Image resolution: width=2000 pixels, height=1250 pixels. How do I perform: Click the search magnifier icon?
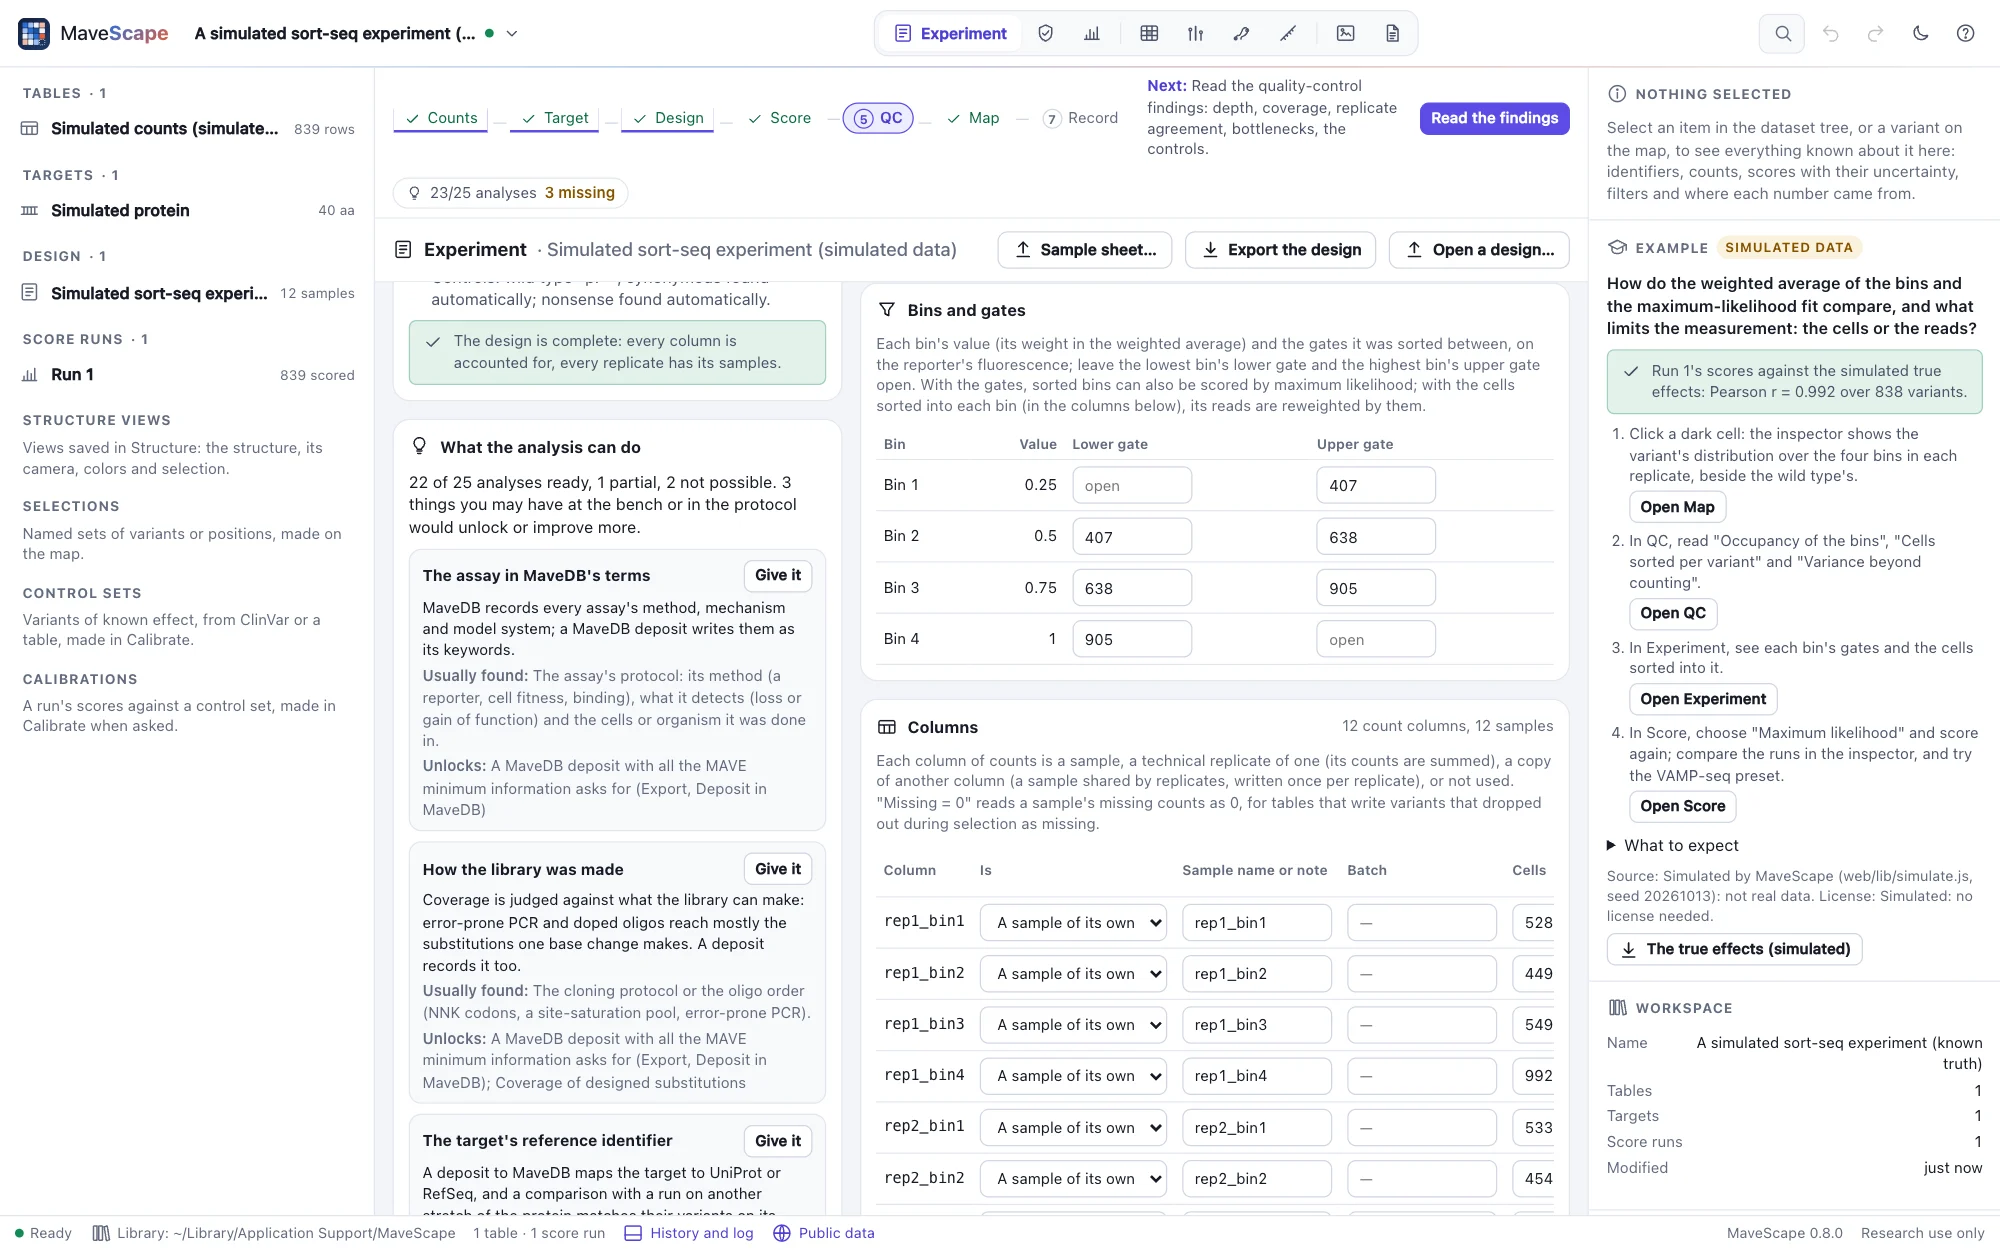tap(1782, 33)
